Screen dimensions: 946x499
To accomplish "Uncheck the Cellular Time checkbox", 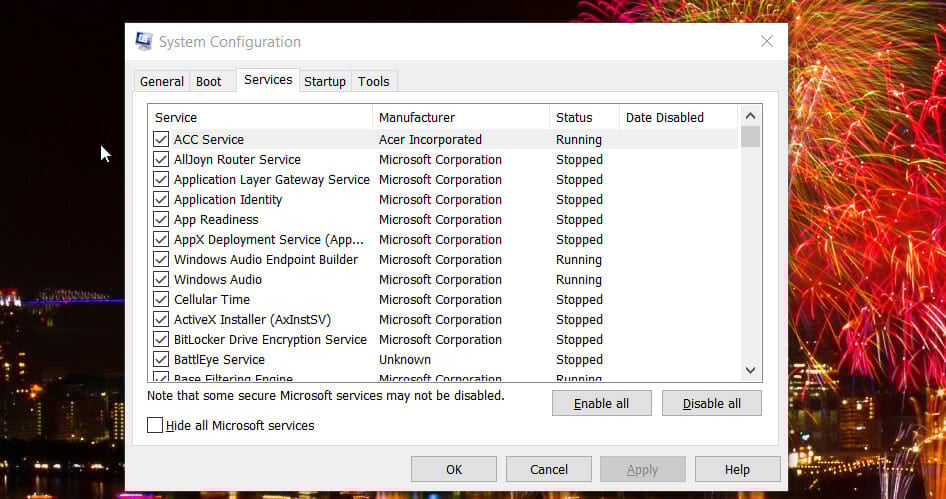I will coord(160,299).
